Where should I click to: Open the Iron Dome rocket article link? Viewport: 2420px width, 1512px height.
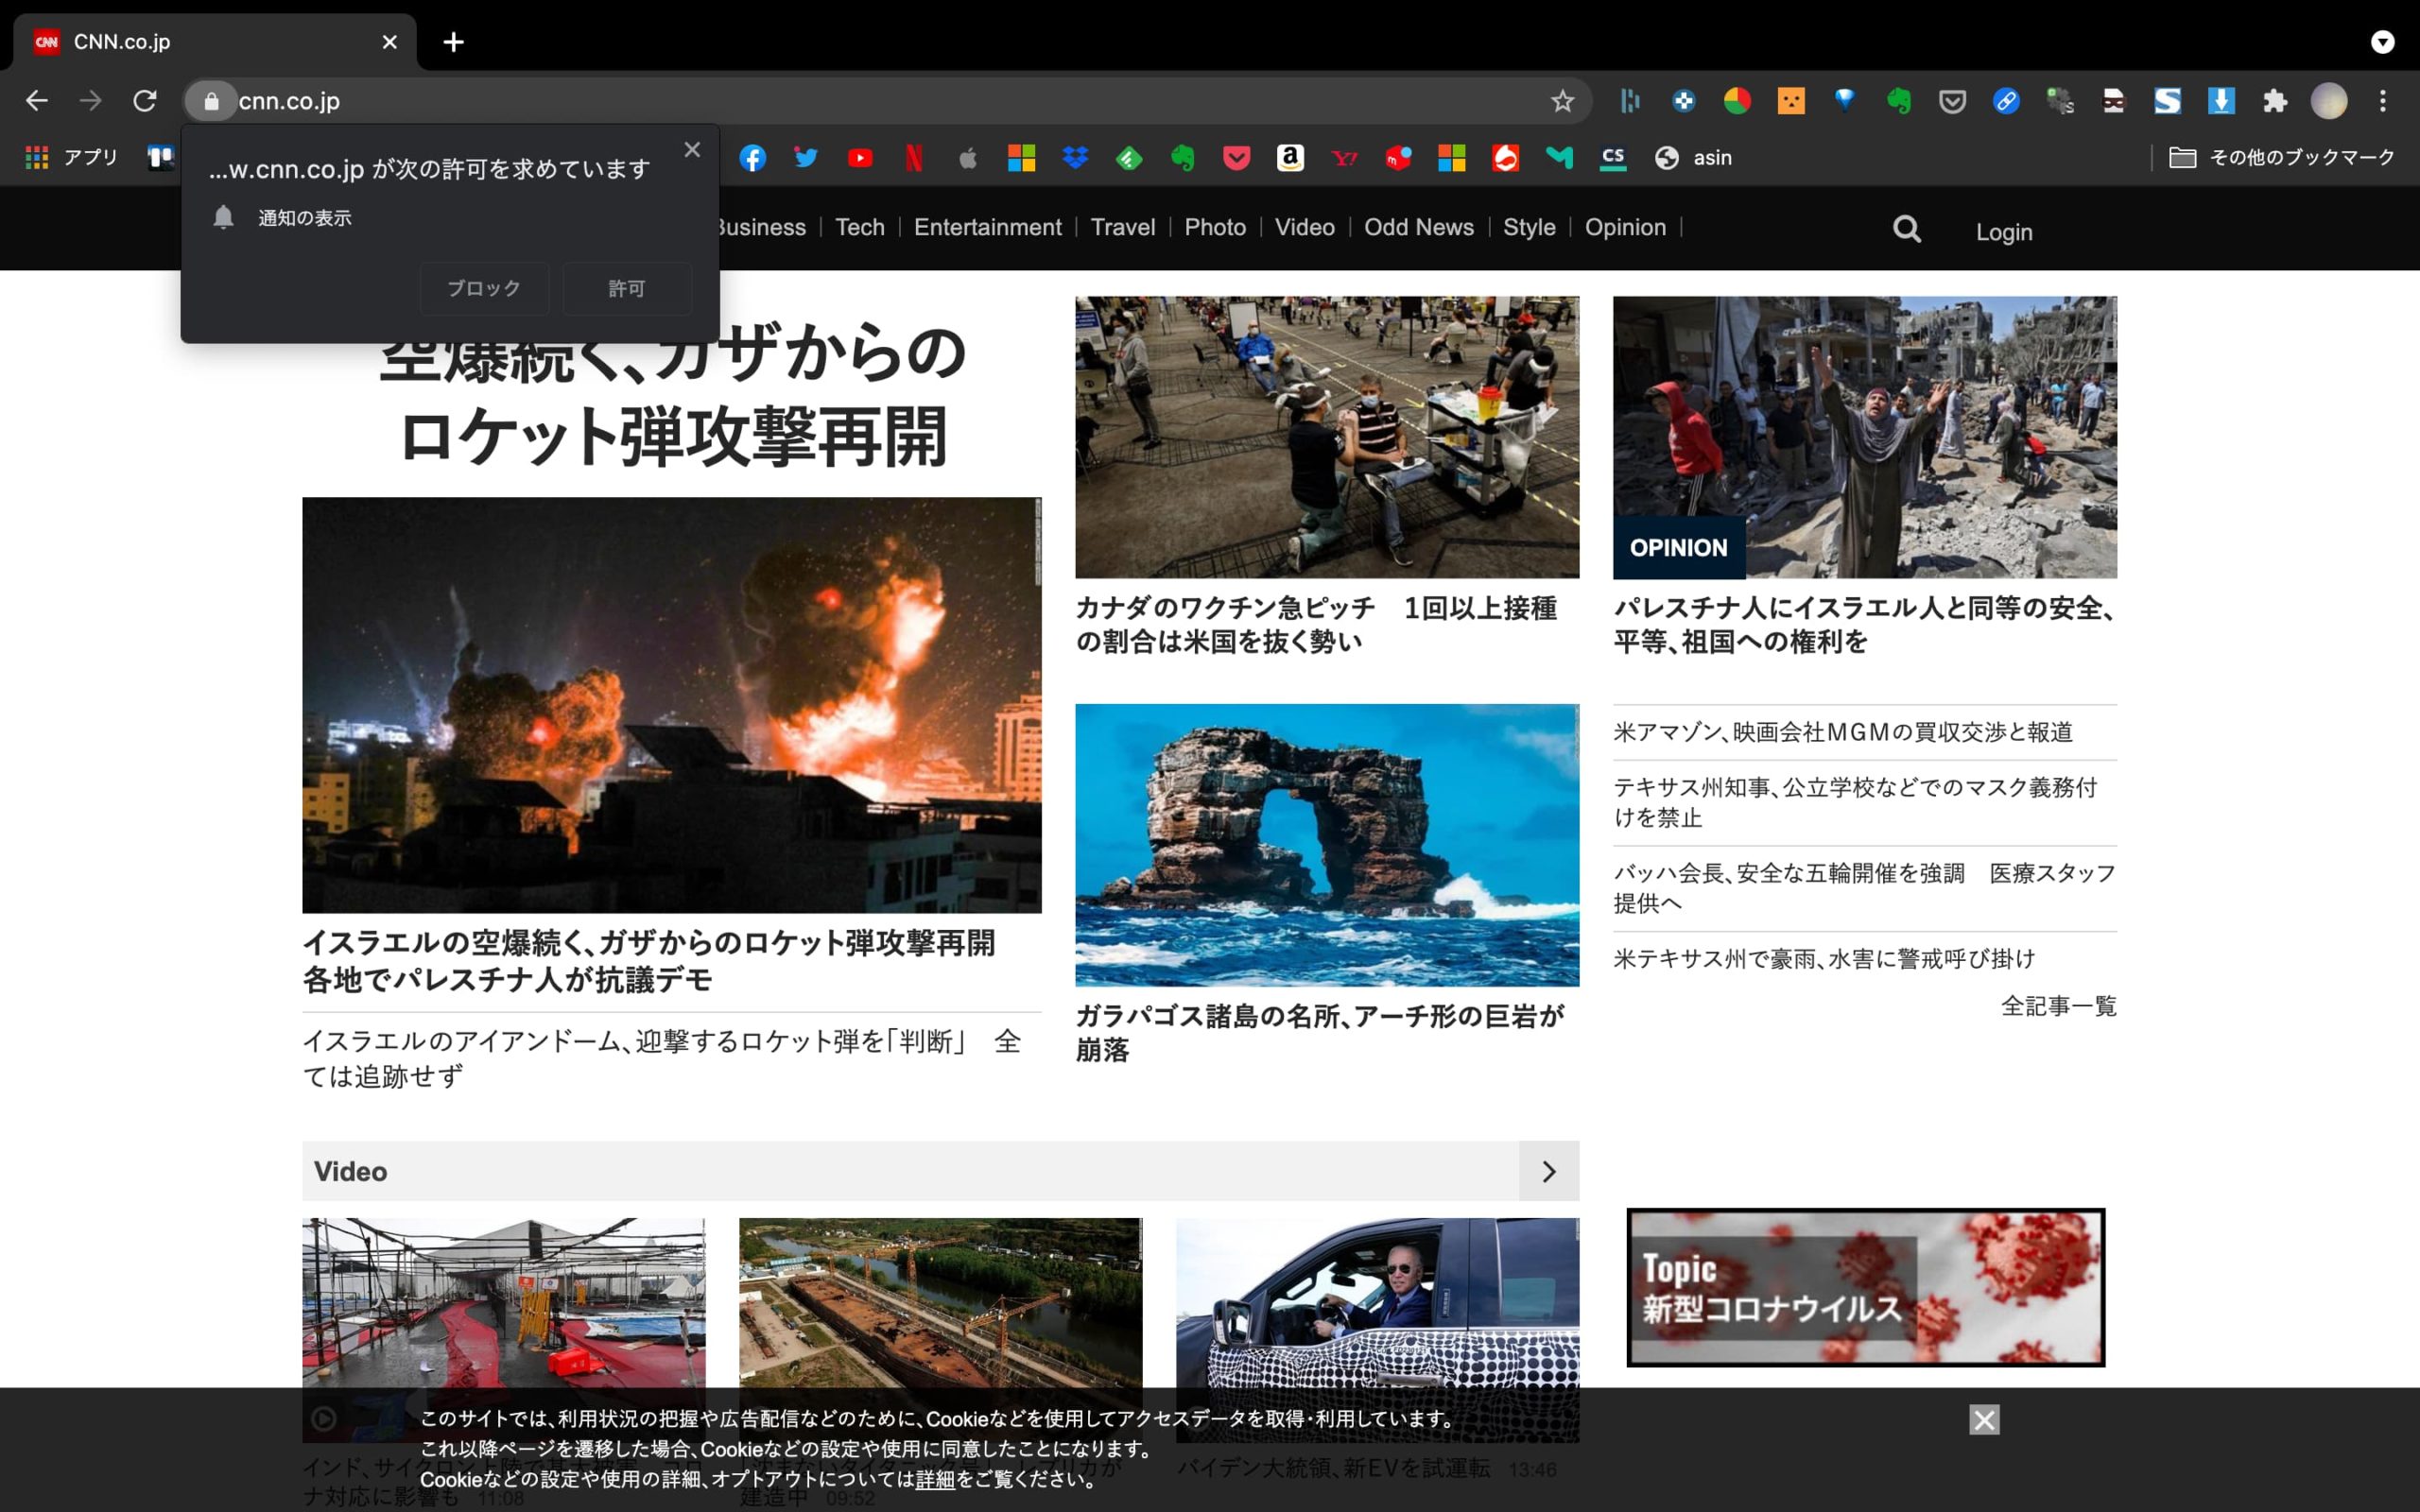(662, 1058)
